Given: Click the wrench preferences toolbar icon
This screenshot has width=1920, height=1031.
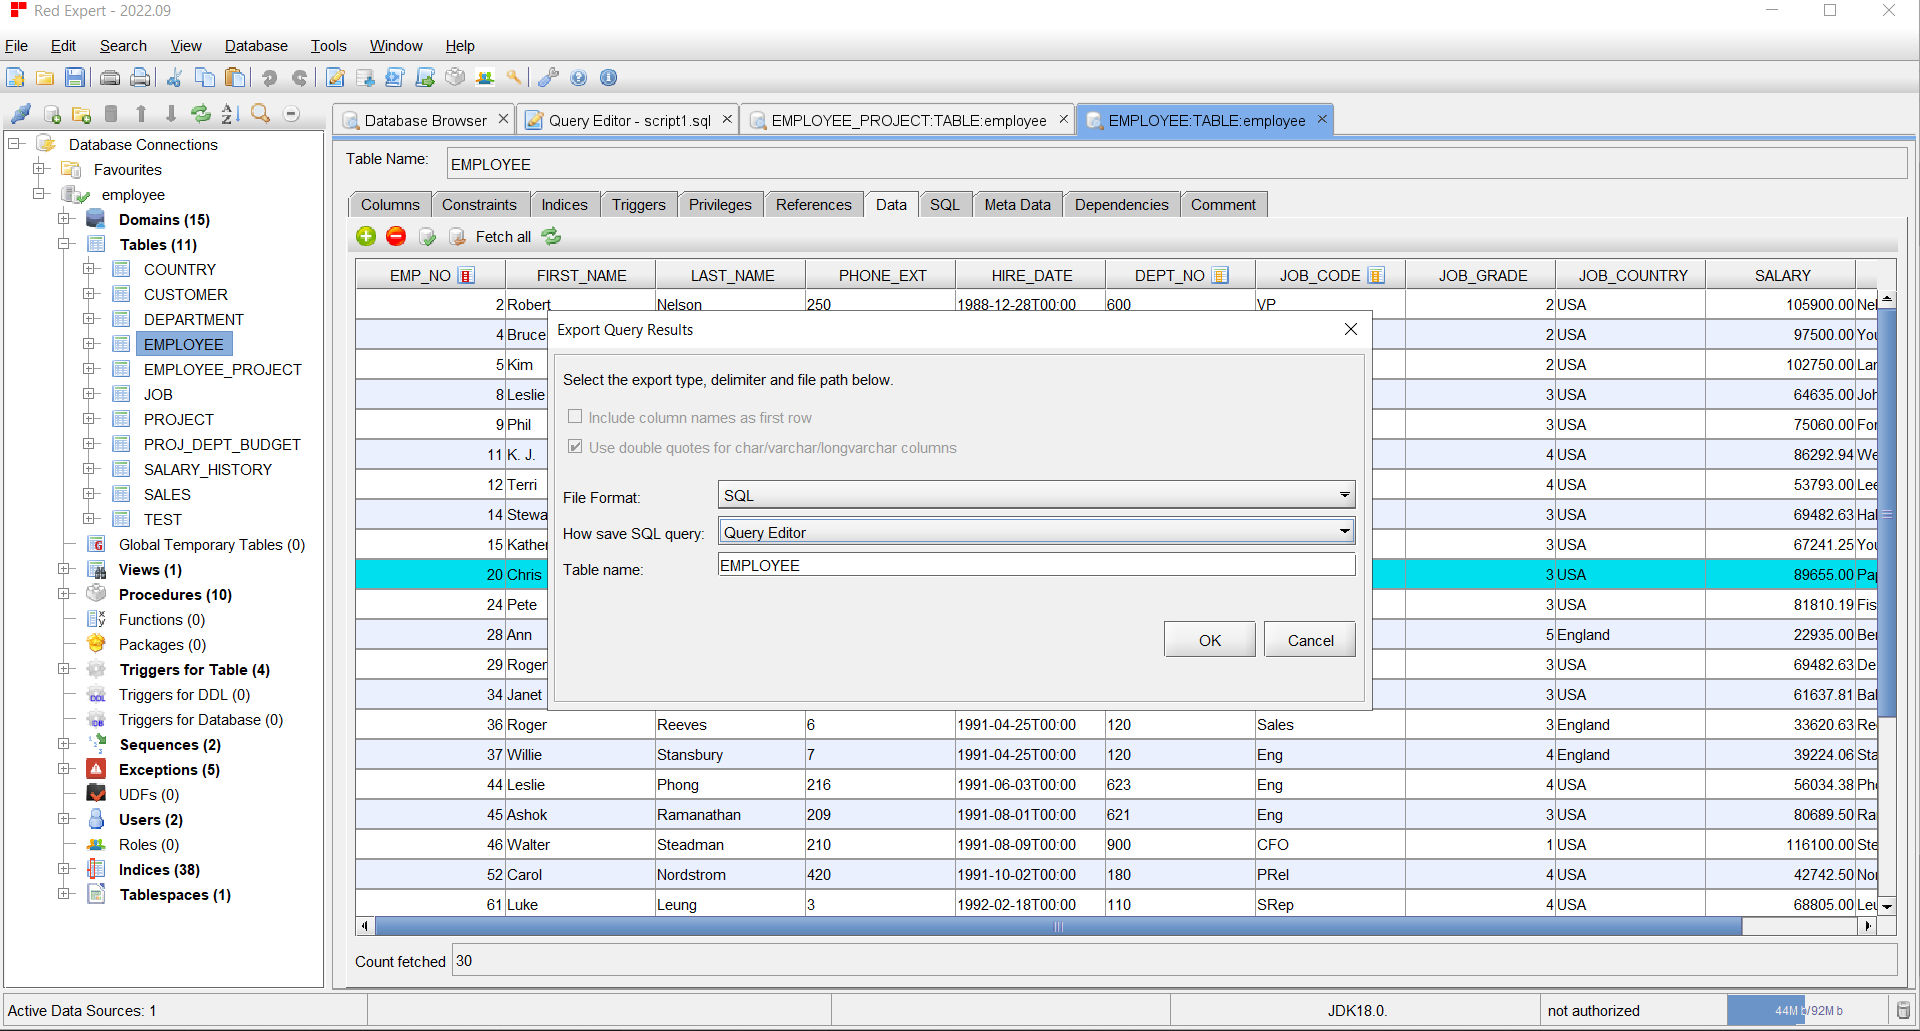Looking at the screenshot, I should coord(548,78).
